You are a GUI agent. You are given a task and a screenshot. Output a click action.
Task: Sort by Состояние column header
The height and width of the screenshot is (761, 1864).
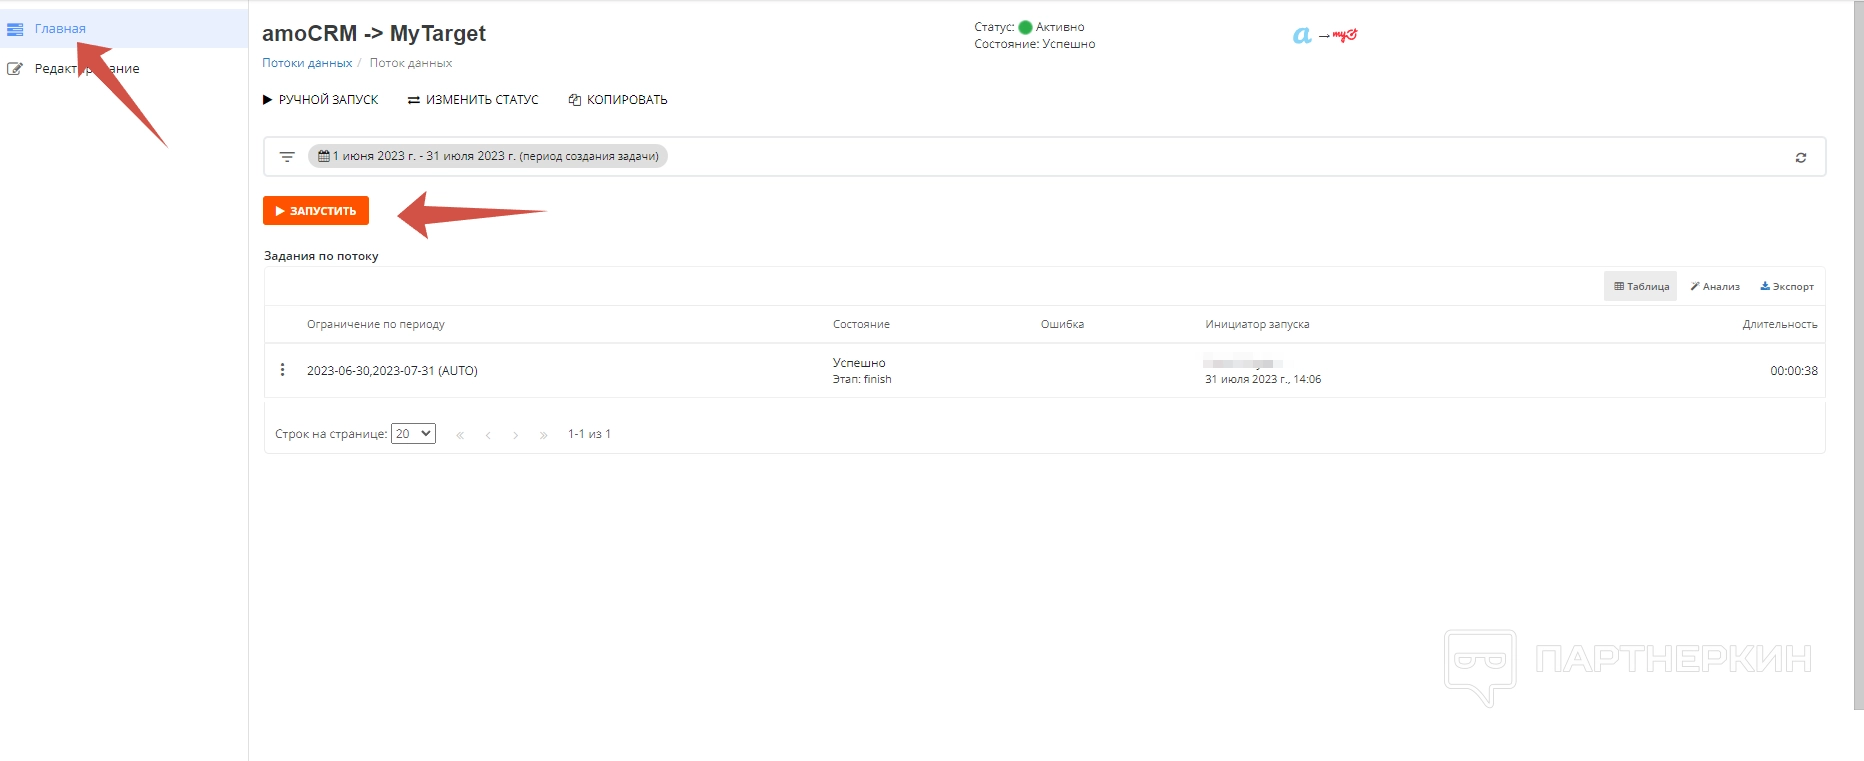[861, 325]
